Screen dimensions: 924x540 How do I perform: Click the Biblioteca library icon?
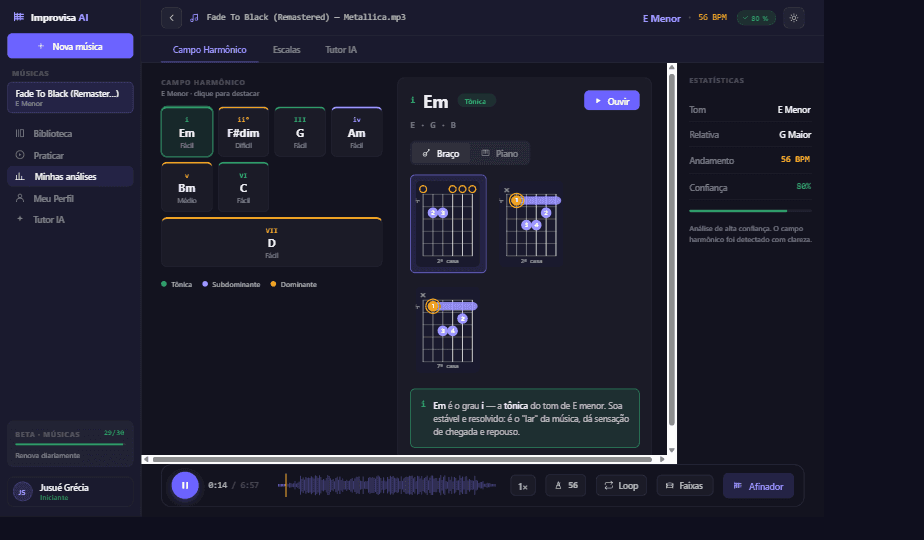click(x=20, y=133)
